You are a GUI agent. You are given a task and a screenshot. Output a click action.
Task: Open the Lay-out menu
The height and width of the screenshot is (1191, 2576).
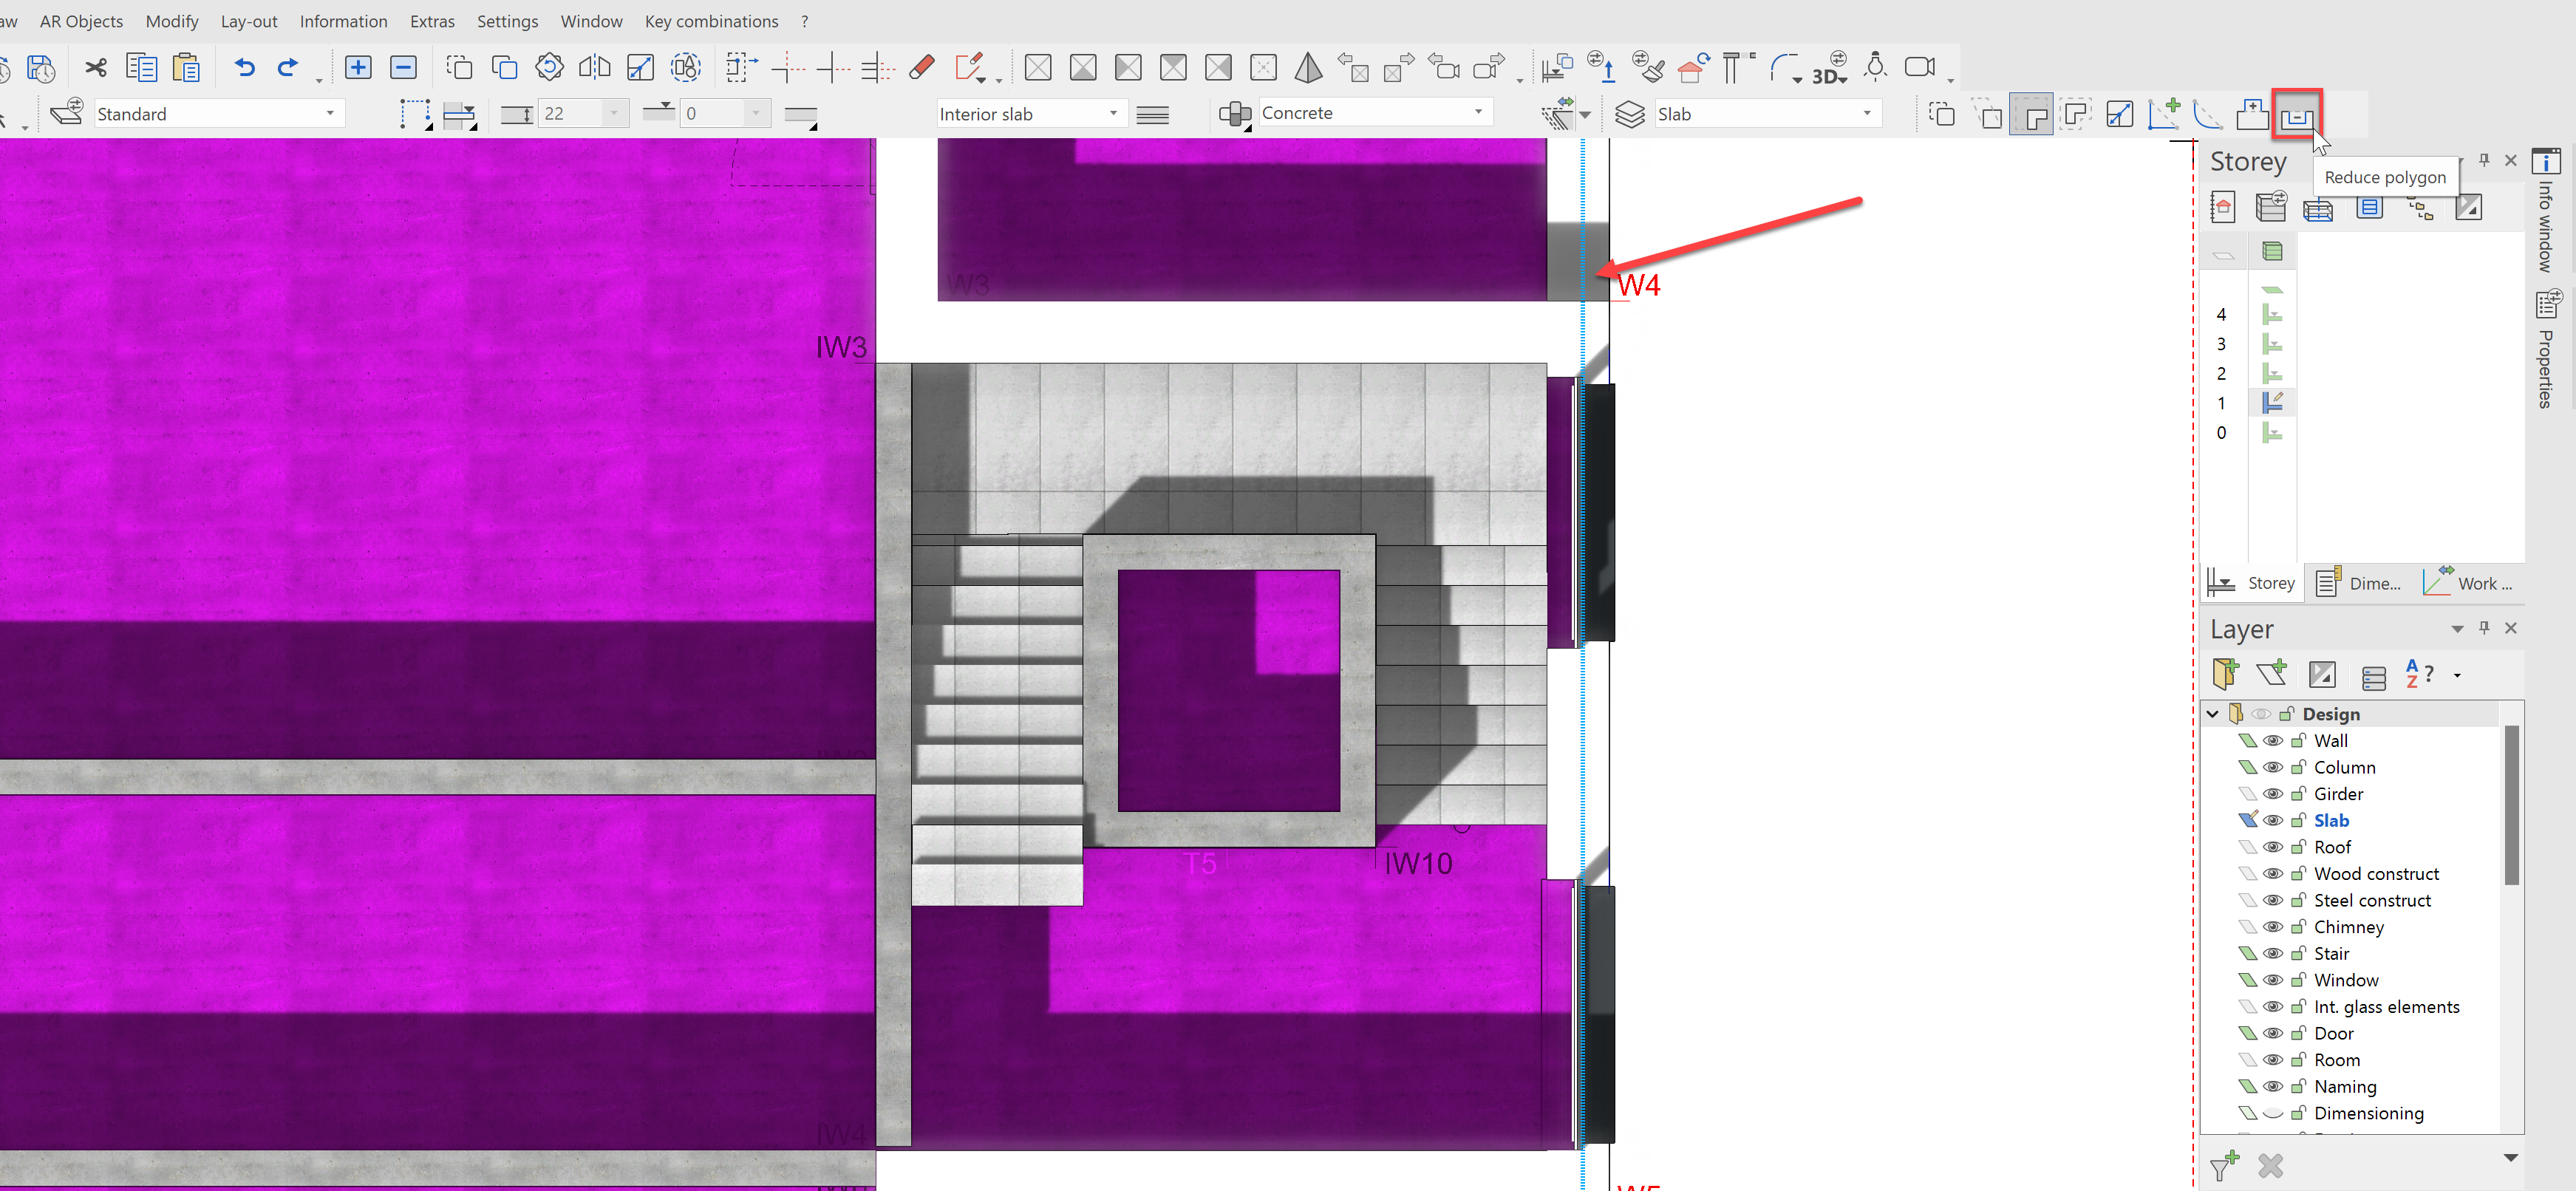coord(249,21)
